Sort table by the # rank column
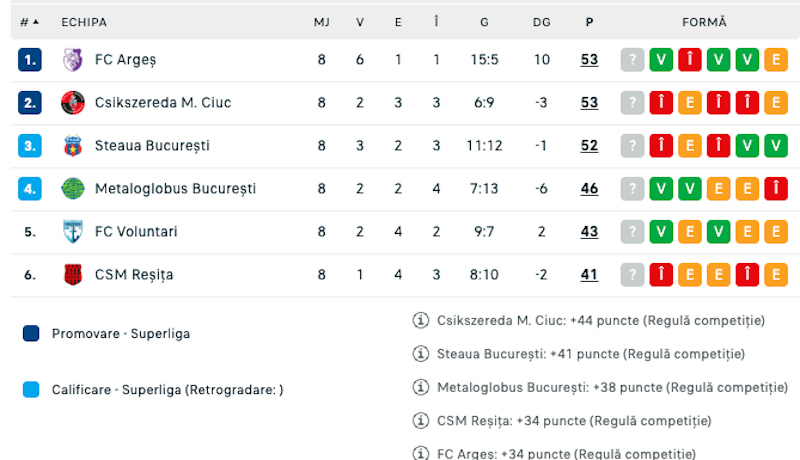800x460 pixels. coord(29,21)
